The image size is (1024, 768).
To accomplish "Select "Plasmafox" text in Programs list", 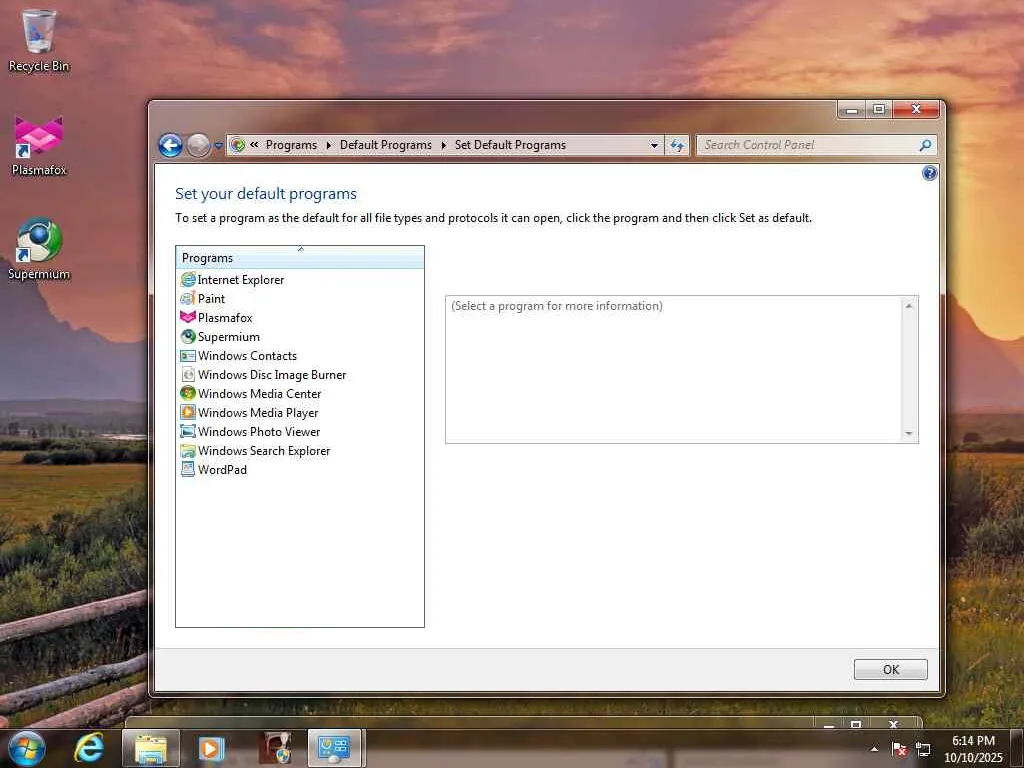I will click(x=225, y=317).
